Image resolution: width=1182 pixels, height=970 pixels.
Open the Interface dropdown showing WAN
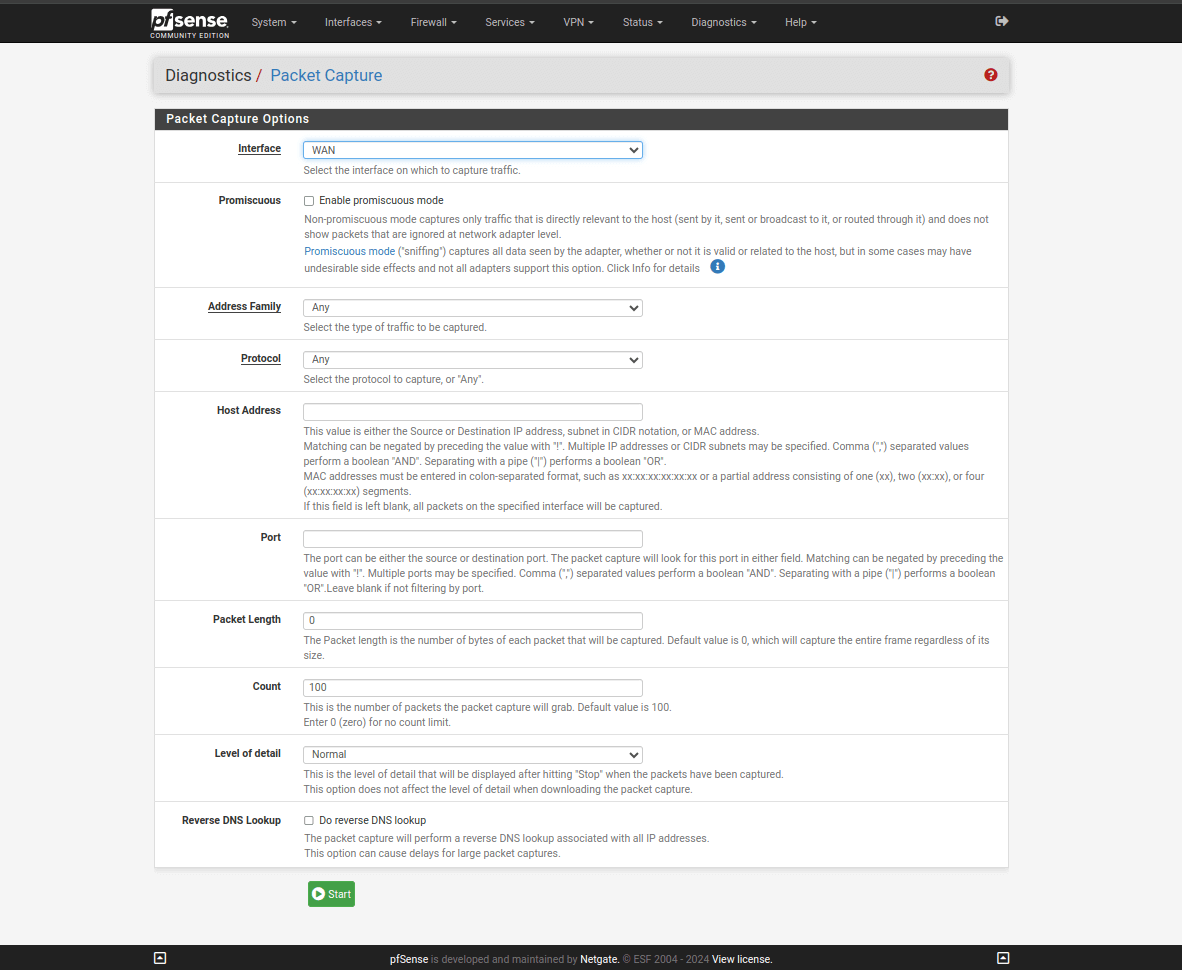coord(472,150)
